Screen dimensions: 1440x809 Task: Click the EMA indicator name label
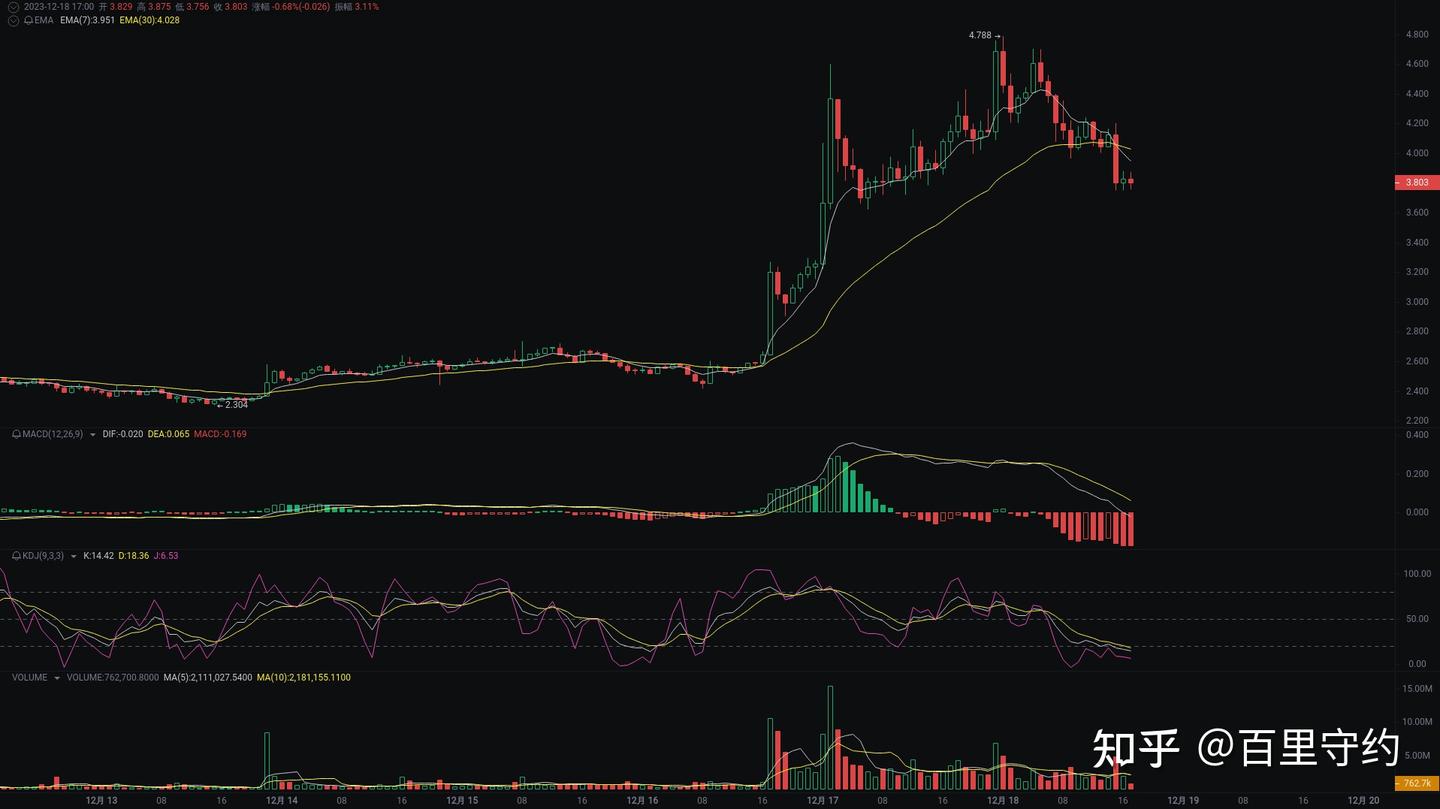tap(44, 20)
